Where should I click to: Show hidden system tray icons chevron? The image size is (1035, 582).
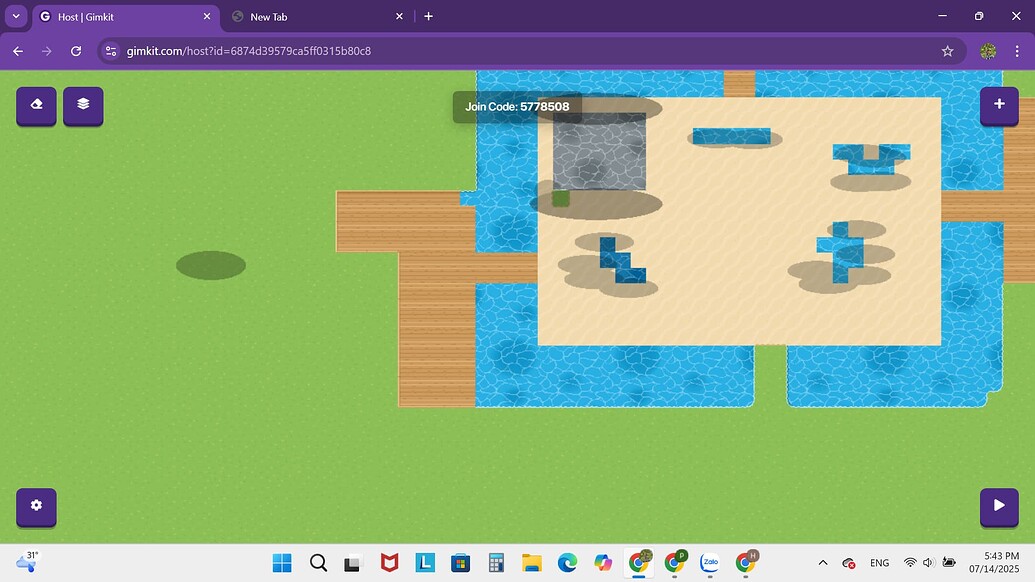pos(823,563)
